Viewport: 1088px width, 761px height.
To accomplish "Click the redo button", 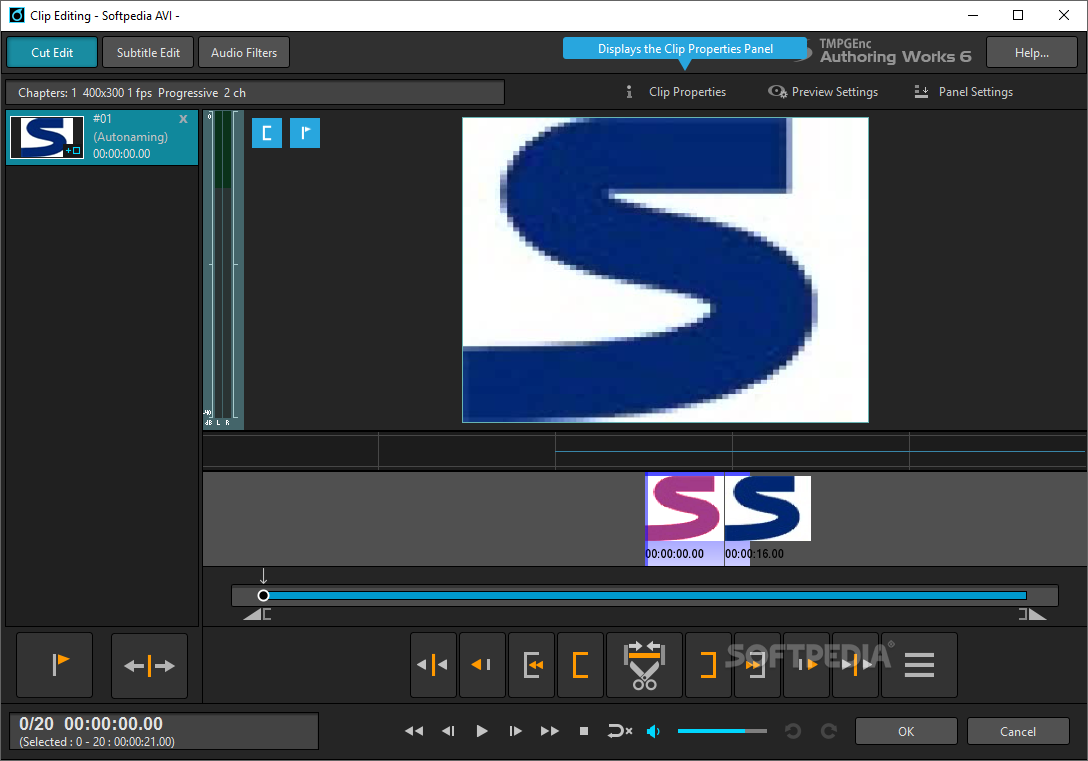I will [x=828, y=730].
